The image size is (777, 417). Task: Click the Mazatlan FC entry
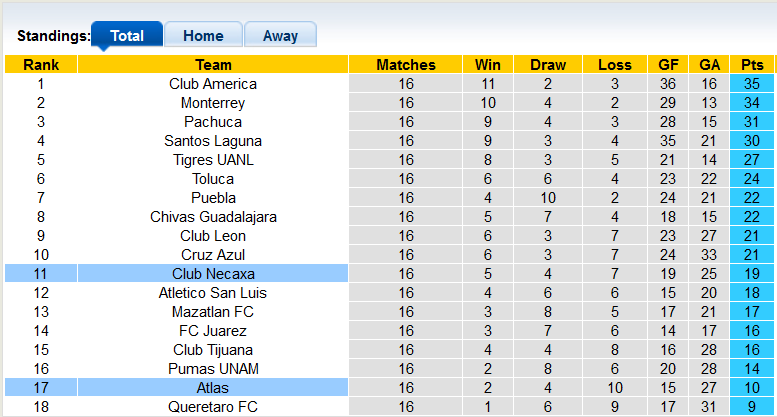click(x=213, y=312)
